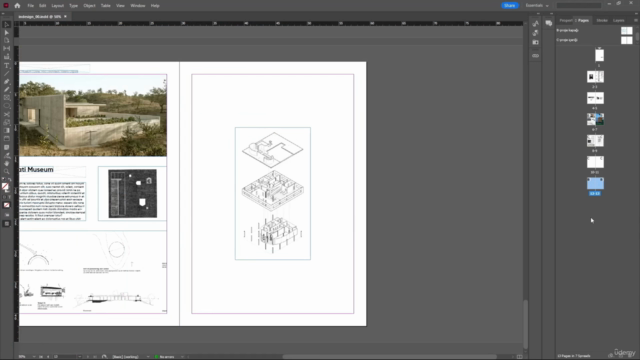Switch to the Layers panel tab

(619, 20)
